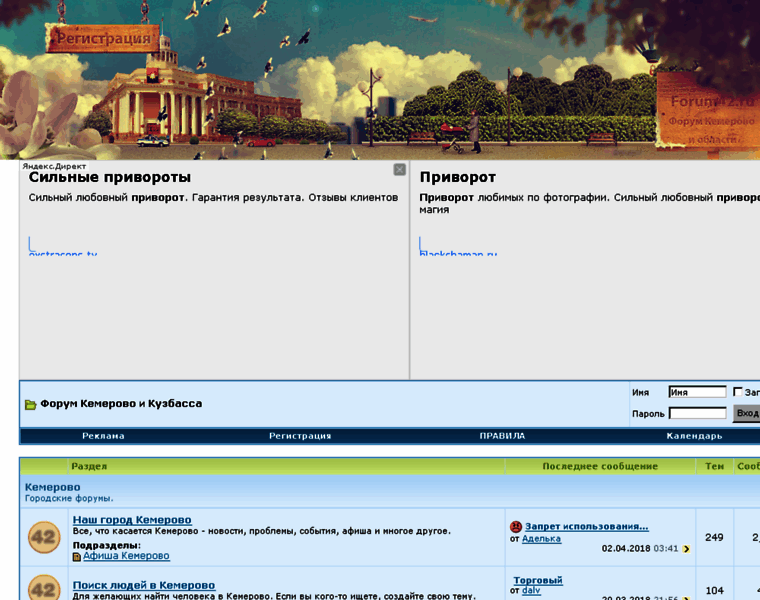The width and height of the screenshot is (760, 600).
Task: Click the 42 icon for Поиск людей в Кемерово
Action: (44, 588)
